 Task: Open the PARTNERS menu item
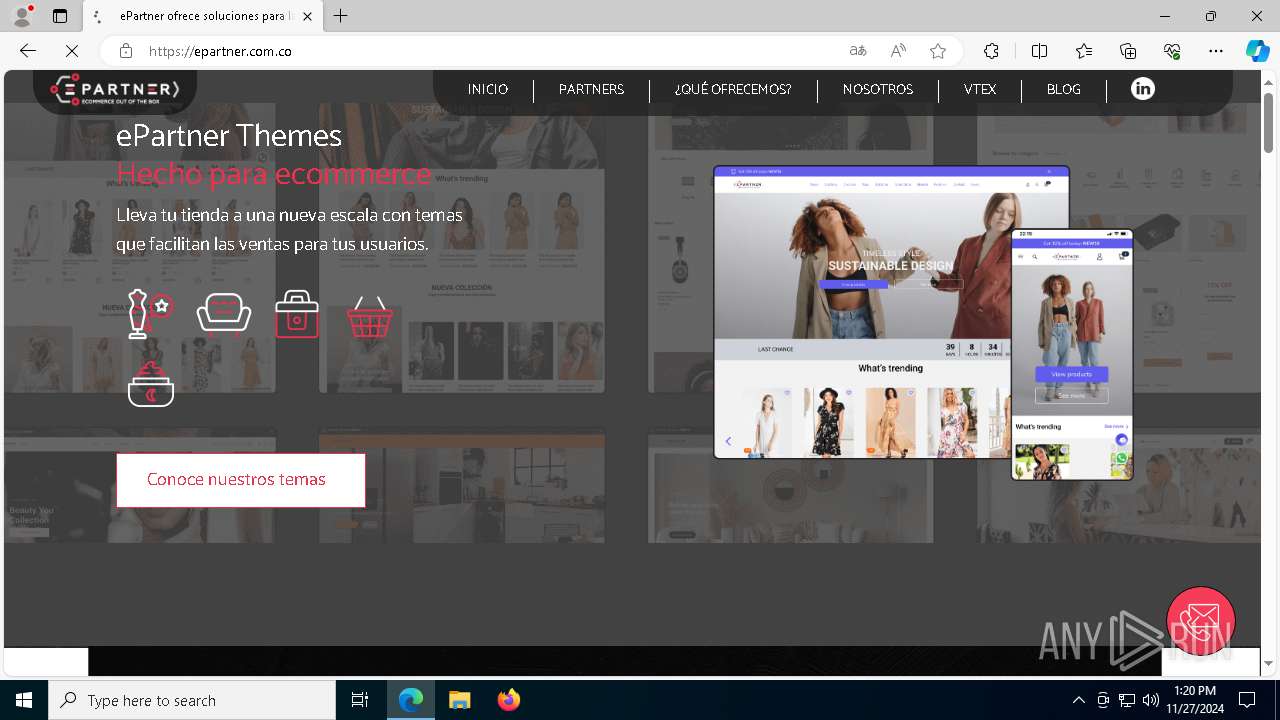click(x=591, y=89)
